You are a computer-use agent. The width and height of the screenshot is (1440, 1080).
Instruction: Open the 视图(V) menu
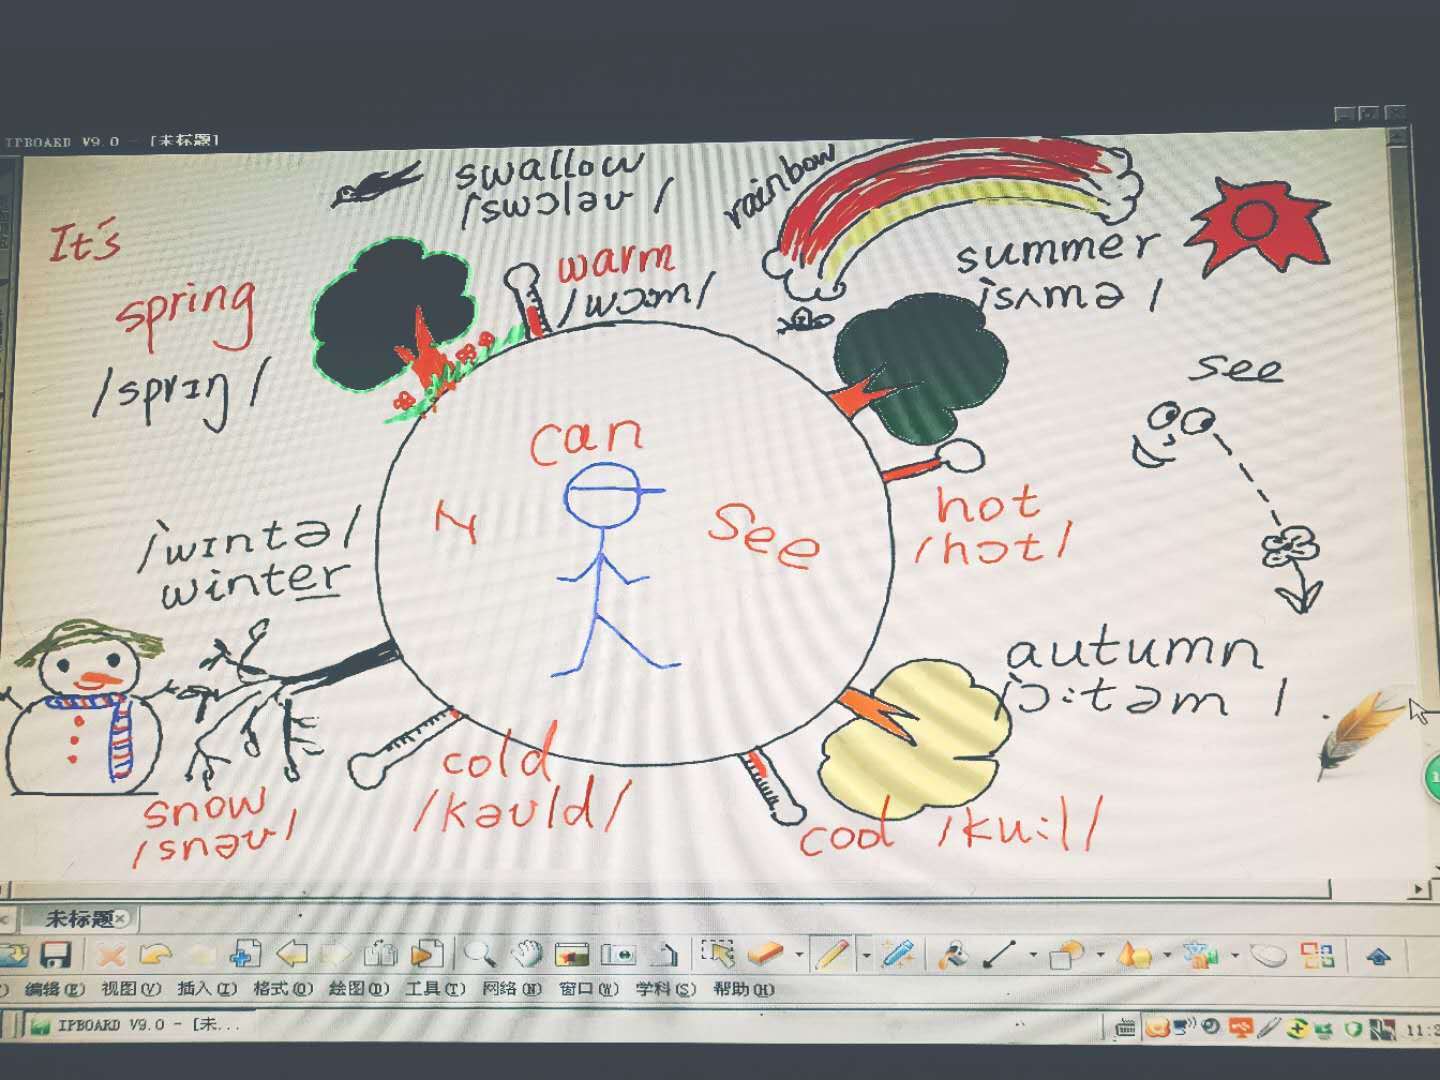coord(131,989)
